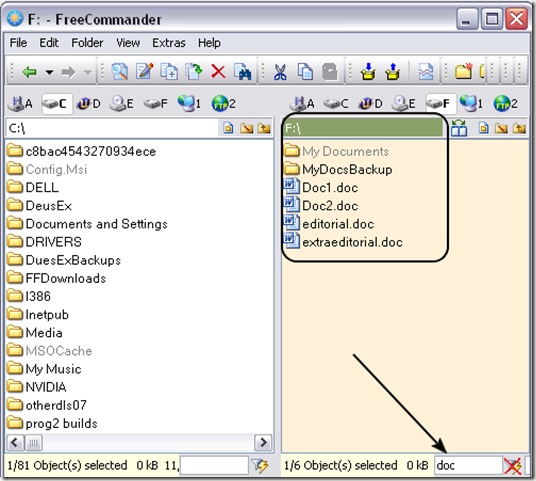Screen dimensions: 536x481
Task: Select the My Music folder
Action: tap(44, 369)
